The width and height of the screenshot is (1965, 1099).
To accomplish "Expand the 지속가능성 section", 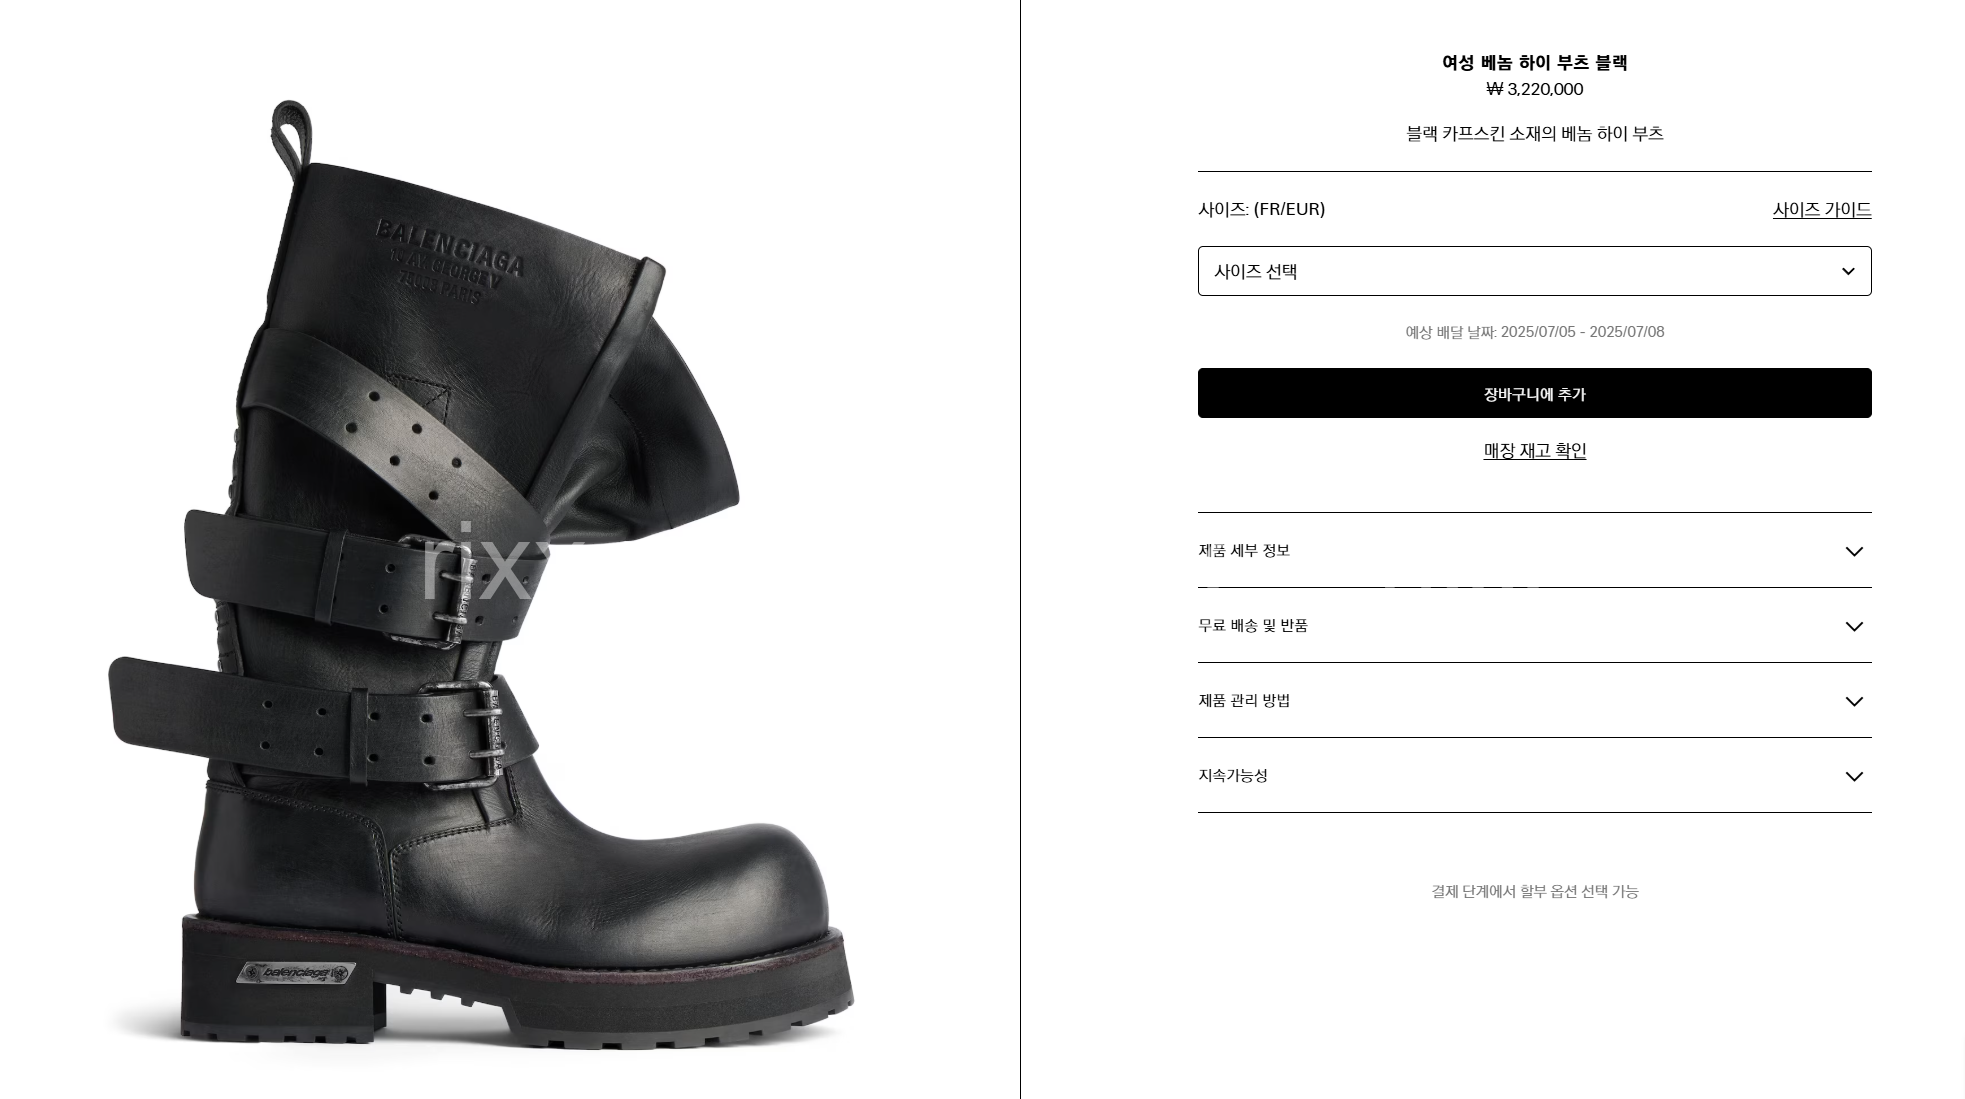I will [x=1534, y=776].
